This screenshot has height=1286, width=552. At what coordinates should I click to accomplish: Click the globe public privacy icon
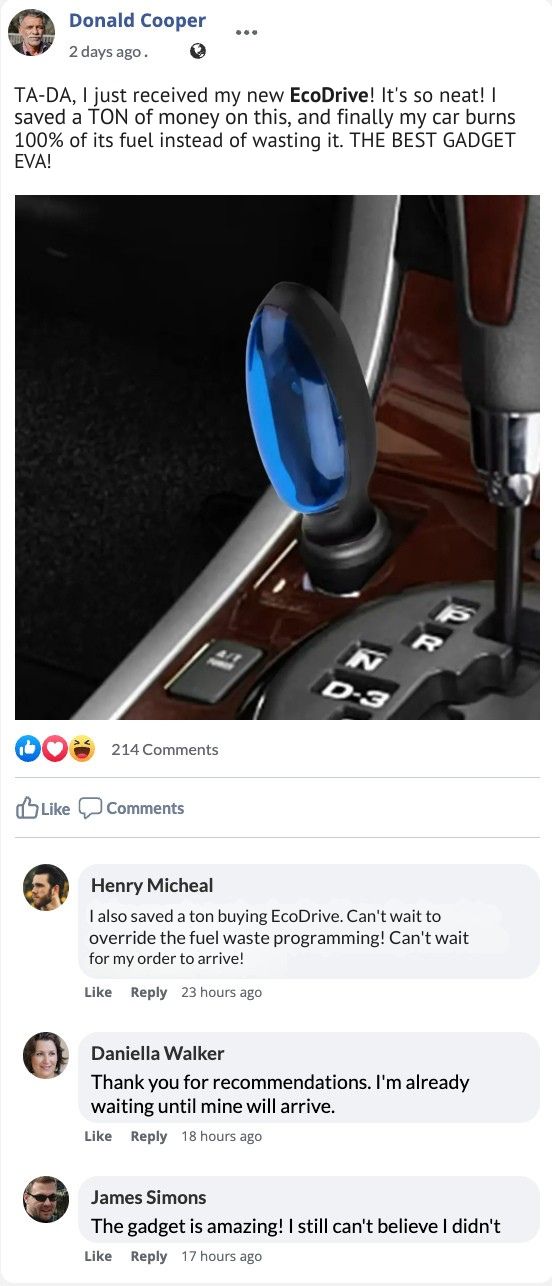(x=198, y=51)
